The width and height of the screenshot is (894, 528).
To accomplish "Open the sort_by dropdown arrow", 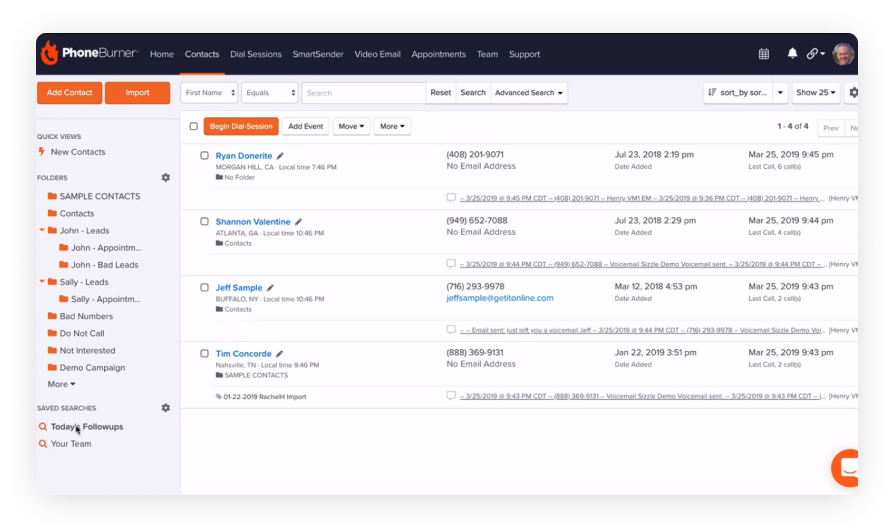I will (780, 92).
